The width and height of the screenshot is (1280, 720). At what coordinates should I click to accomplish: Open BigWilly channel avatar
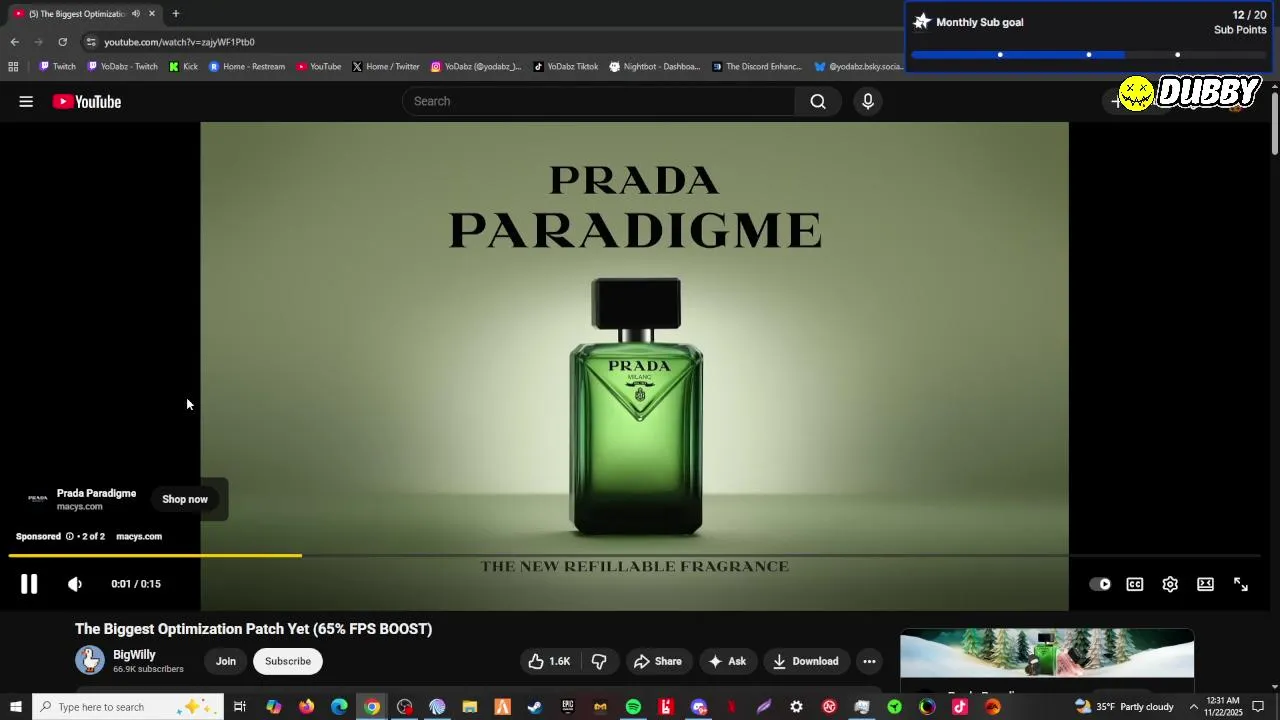coord(90,660)
